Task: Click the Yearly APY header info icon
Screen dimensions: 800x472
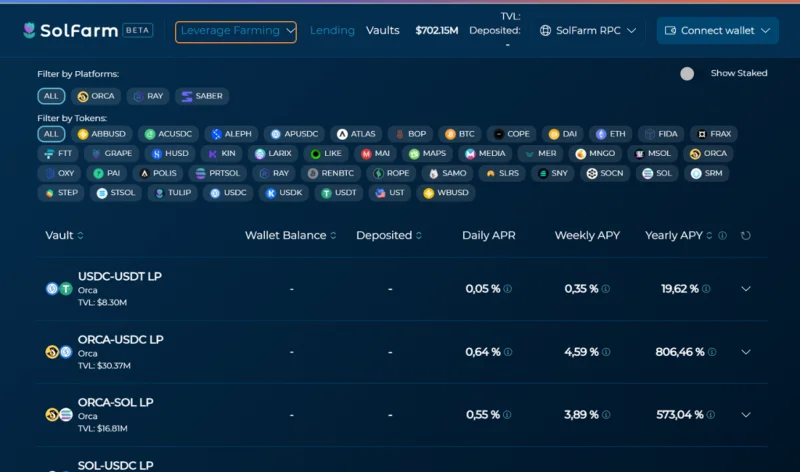Action: pyautogui.click(x=722, y=235)
